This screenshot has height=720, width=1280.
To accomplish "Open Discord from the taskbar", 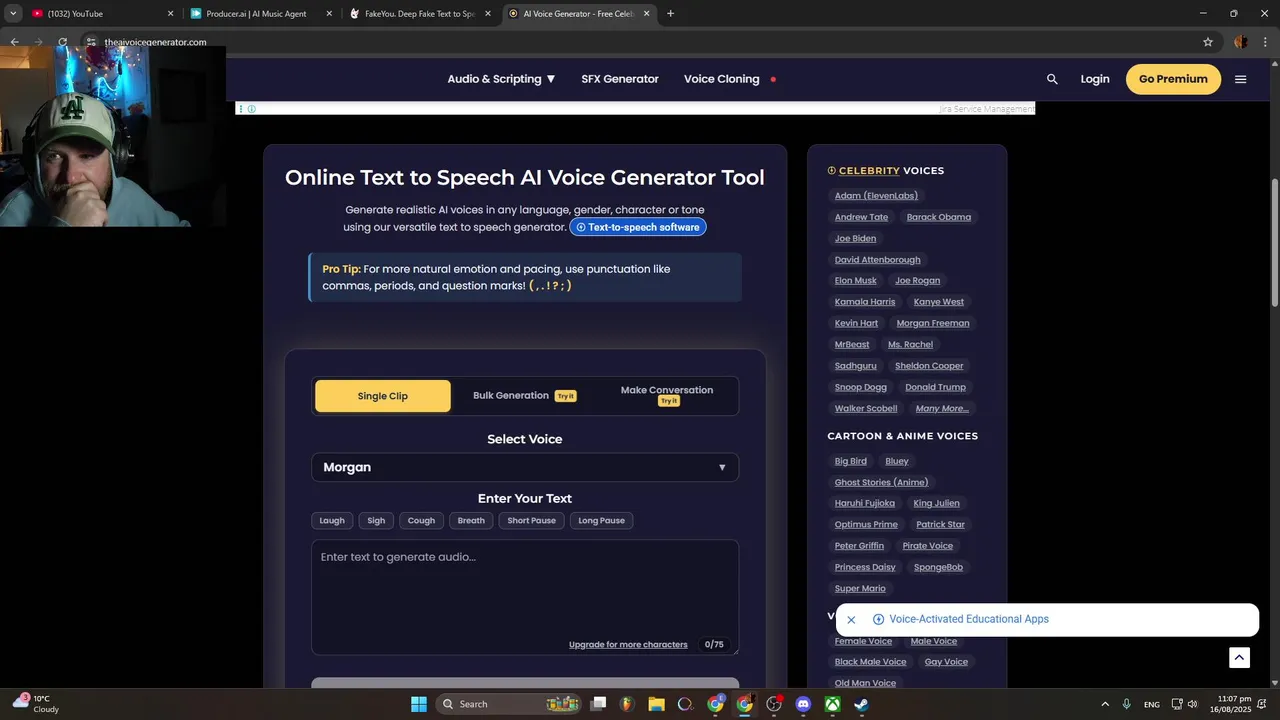I will pyautogui.click(x=803, y=704).
